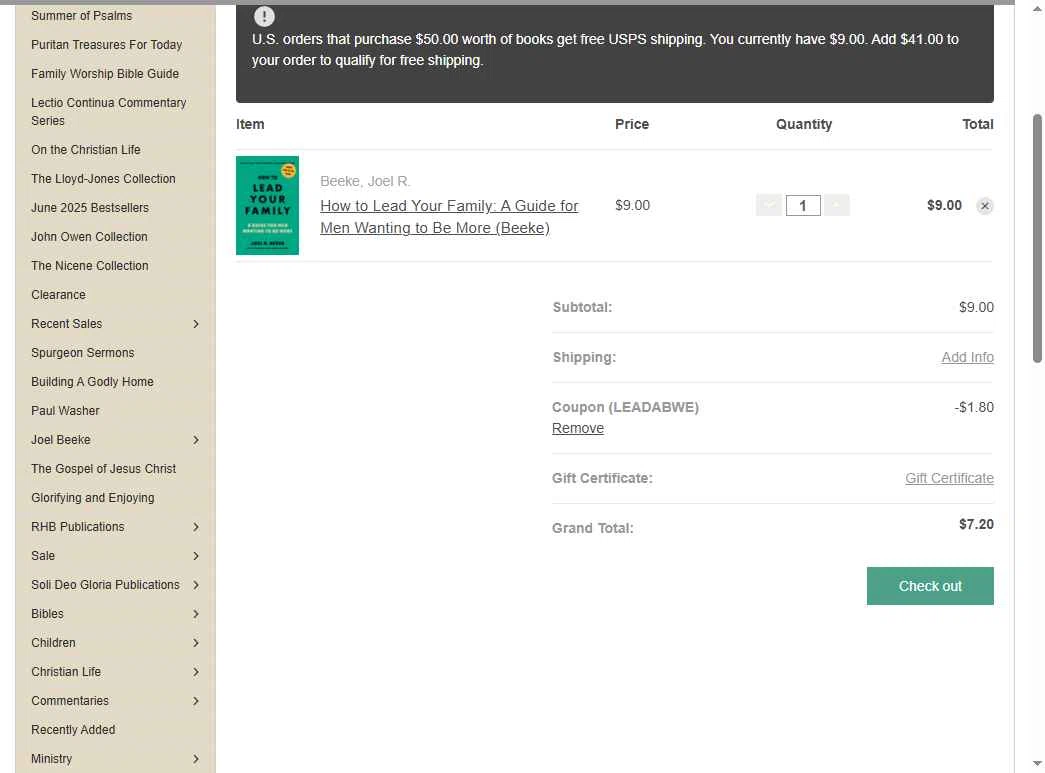
Task: Open Lectio Continua Commentary Series
Action: [x=109, y=111]
